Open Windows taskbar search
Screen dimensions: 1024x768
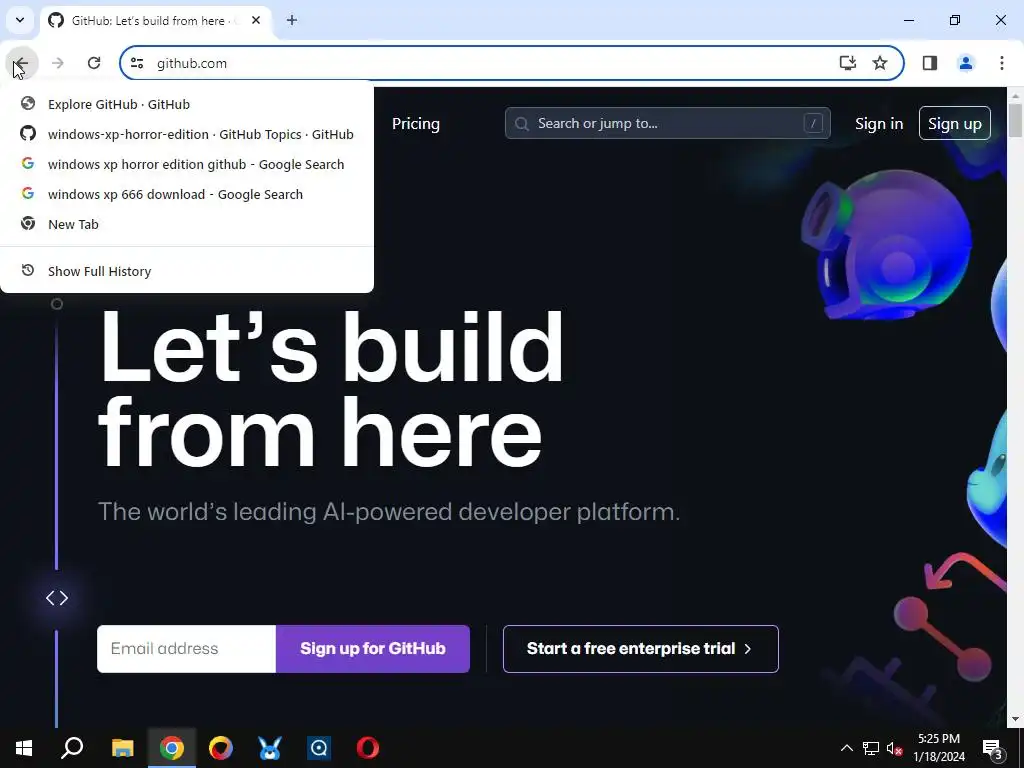(x=72, y=748)
